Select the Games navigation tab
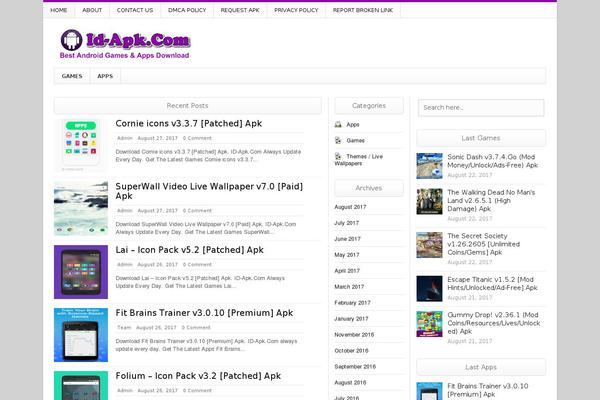 [72, 76]
